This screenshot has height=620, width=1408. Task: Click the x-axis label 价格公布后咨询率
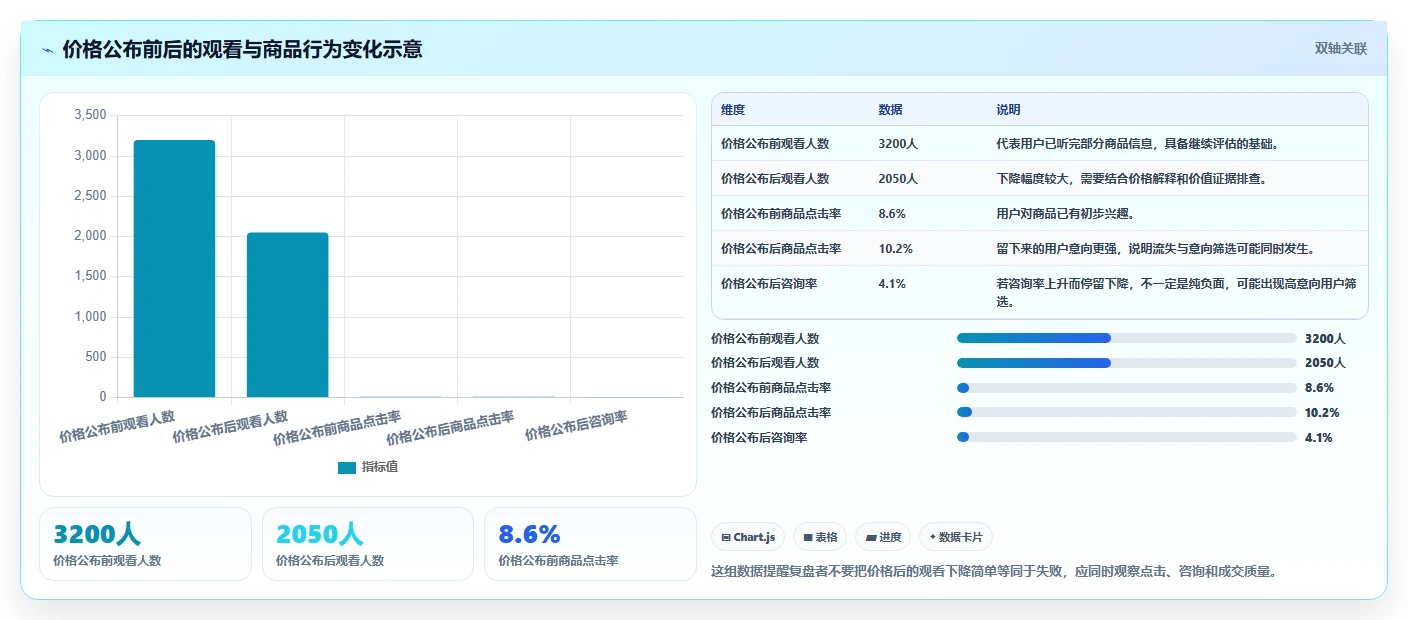point(576,425)
